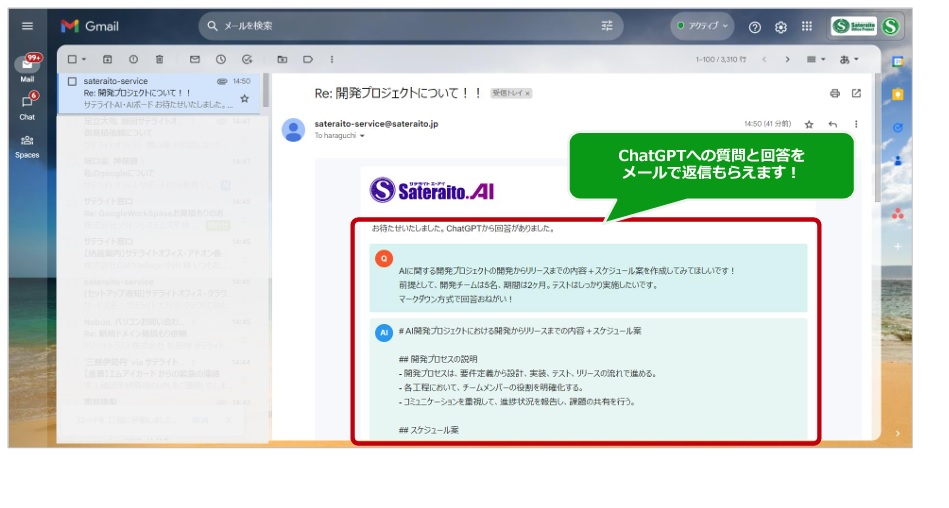Open the あ input tools dropdown
The image size is (949, 508).
(x=849, y=59)
